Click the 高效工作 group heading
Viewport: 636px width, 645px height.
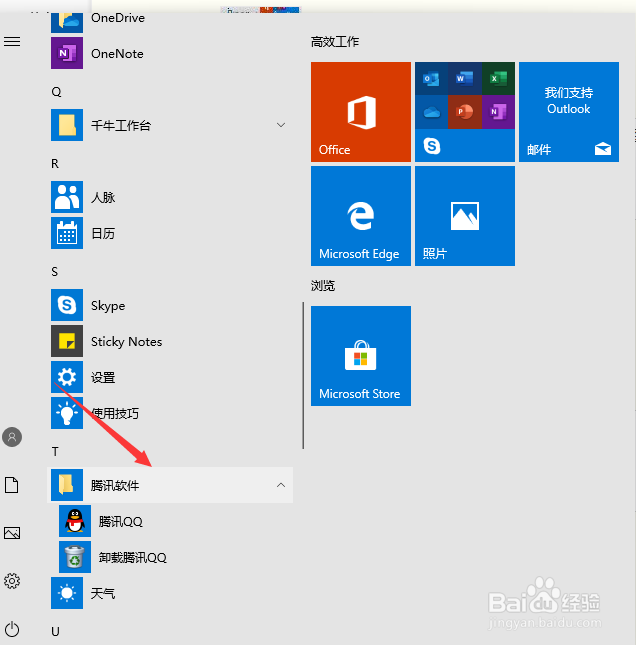click(335, 42)
